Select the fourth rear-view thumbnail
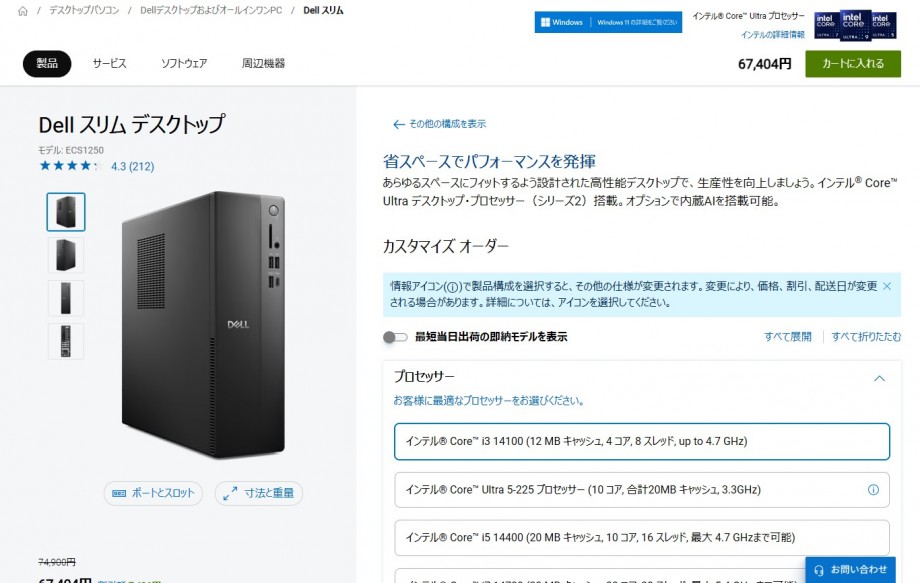This screenshot has width=920, height=583. click(x=66, y=341)
